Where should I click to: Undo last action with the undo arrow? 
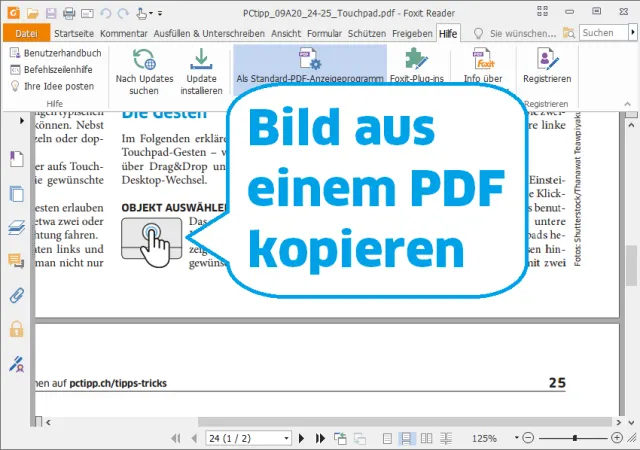pyautogui.click(x=106, y=13)
